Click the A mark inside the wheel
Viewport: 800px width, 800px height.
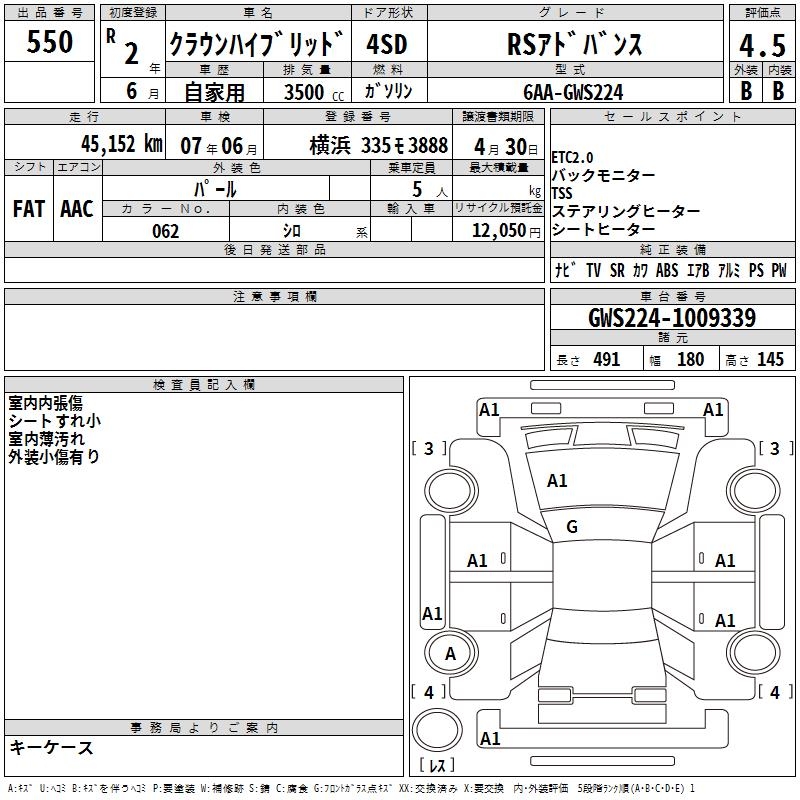coord(450,654)
